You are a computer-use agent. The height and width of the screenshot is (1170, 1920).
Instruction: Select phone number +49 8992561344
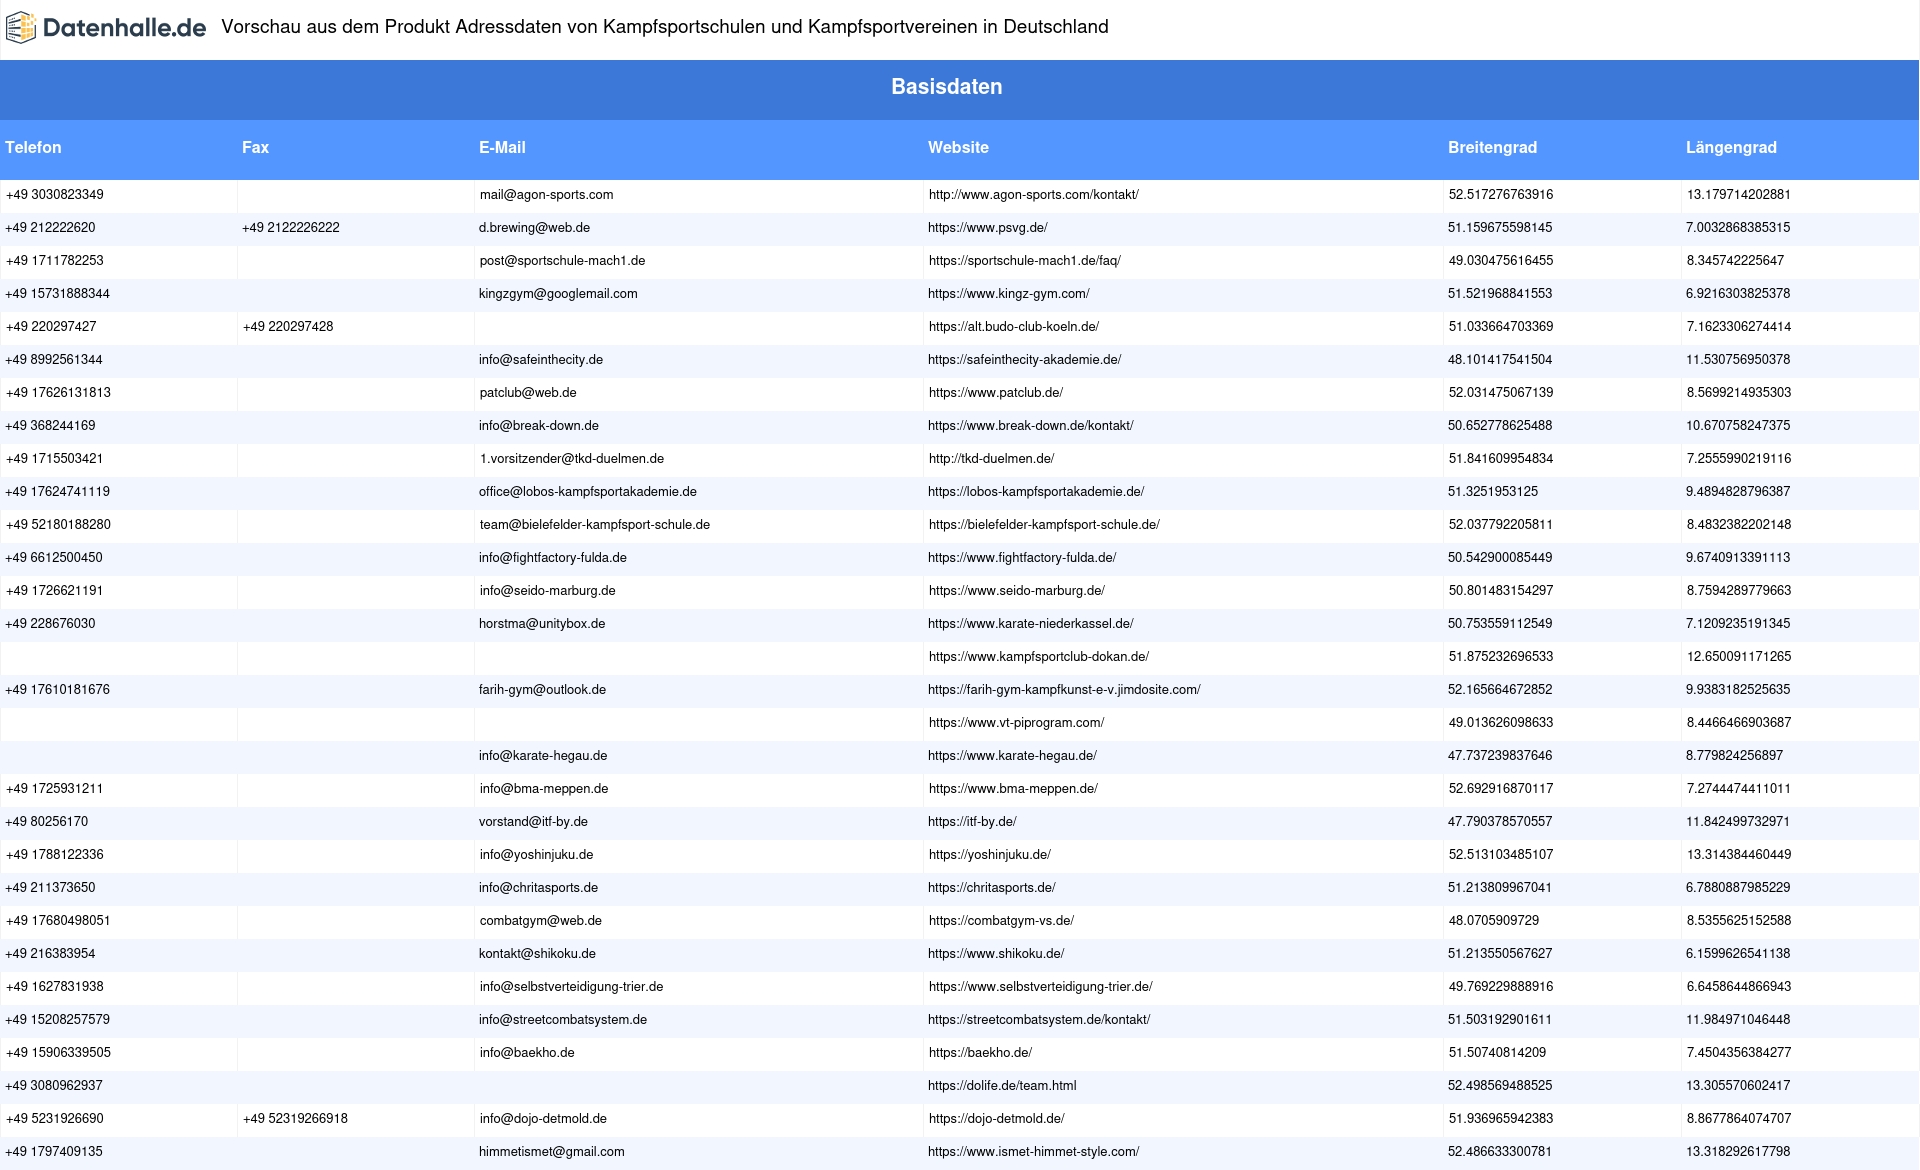pos(54,360)
